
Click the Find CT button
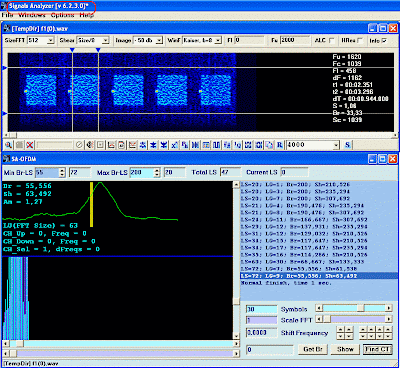pos(377,349)
